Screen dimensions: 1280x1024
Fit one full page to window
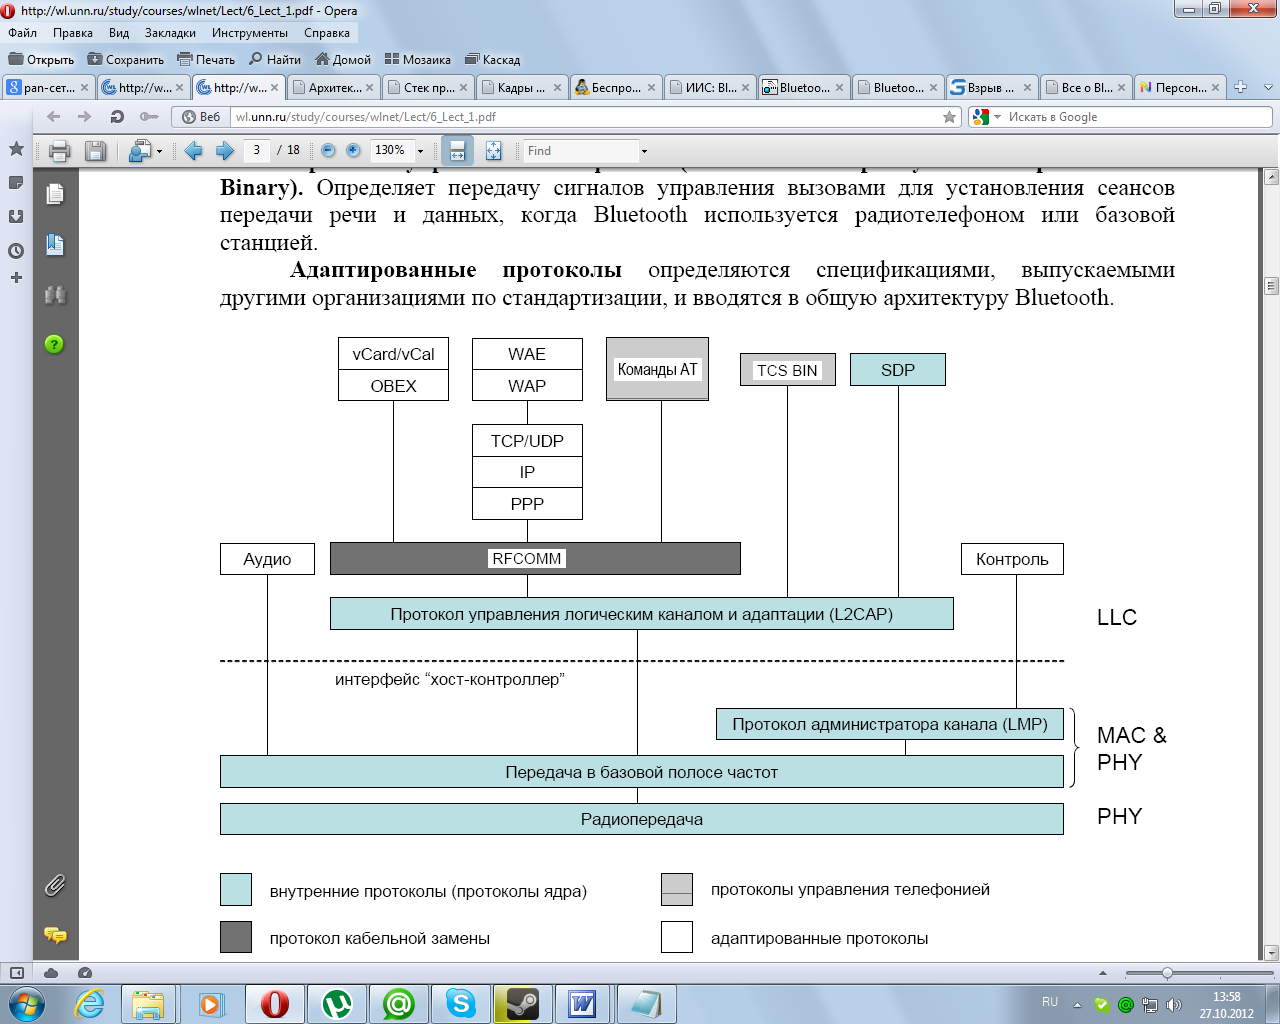(x=493, y=150)
